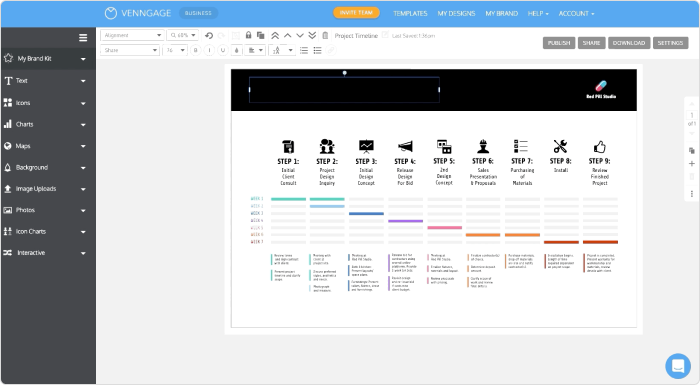Delete selected element with trash icon
Image resolution: width=700 pixels, height=385 pixels.
[325, 35]
